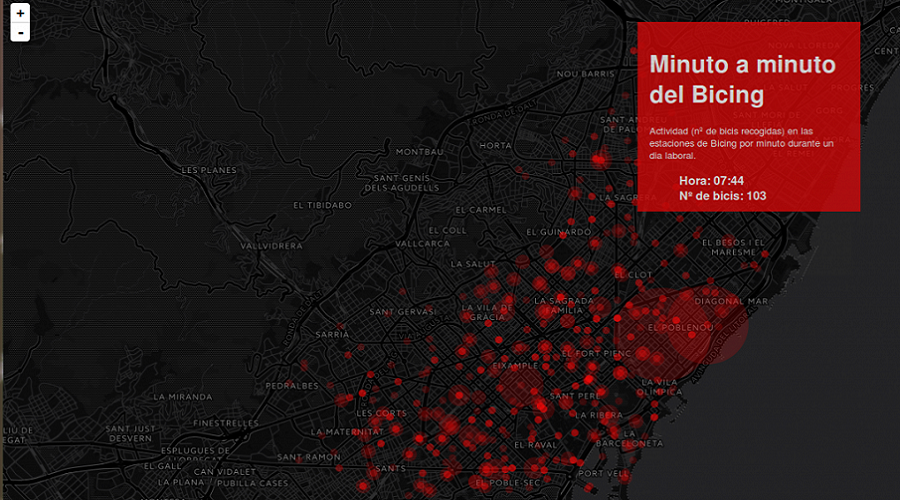Click the 'EL POBLENOU' map label
900x500 pixels.
(681, 327)
